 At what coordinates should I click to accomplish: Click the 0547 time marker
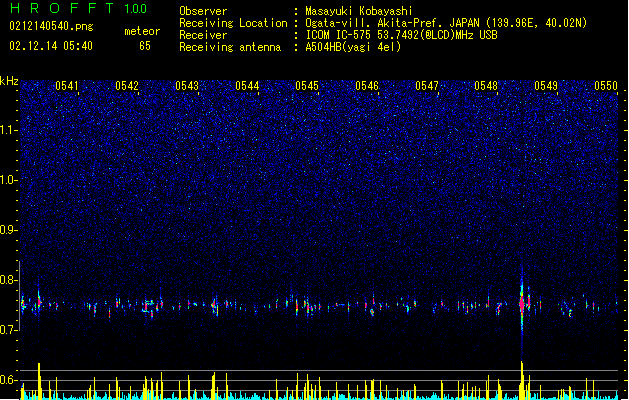pos(427,86)
